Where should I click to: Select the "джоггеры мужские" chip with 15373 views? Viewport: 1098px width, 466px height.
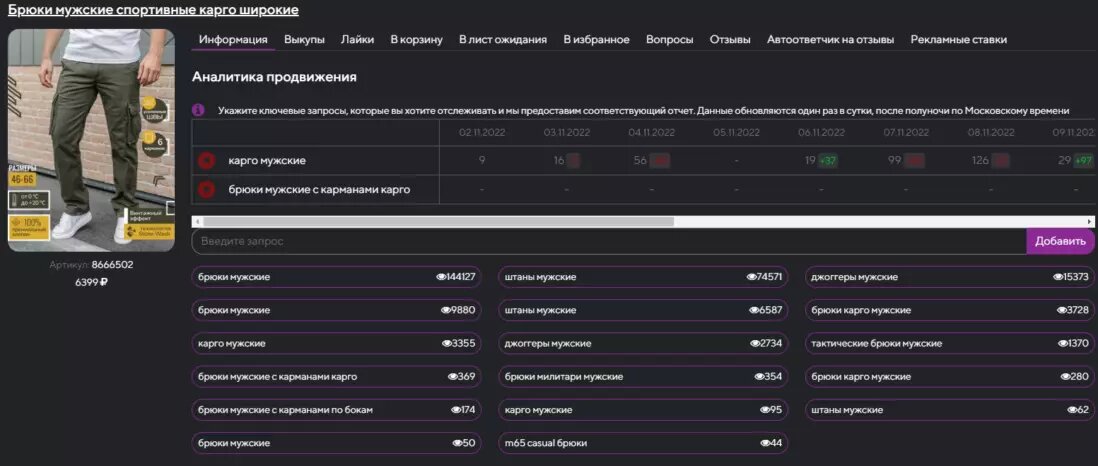coord(950,277)
